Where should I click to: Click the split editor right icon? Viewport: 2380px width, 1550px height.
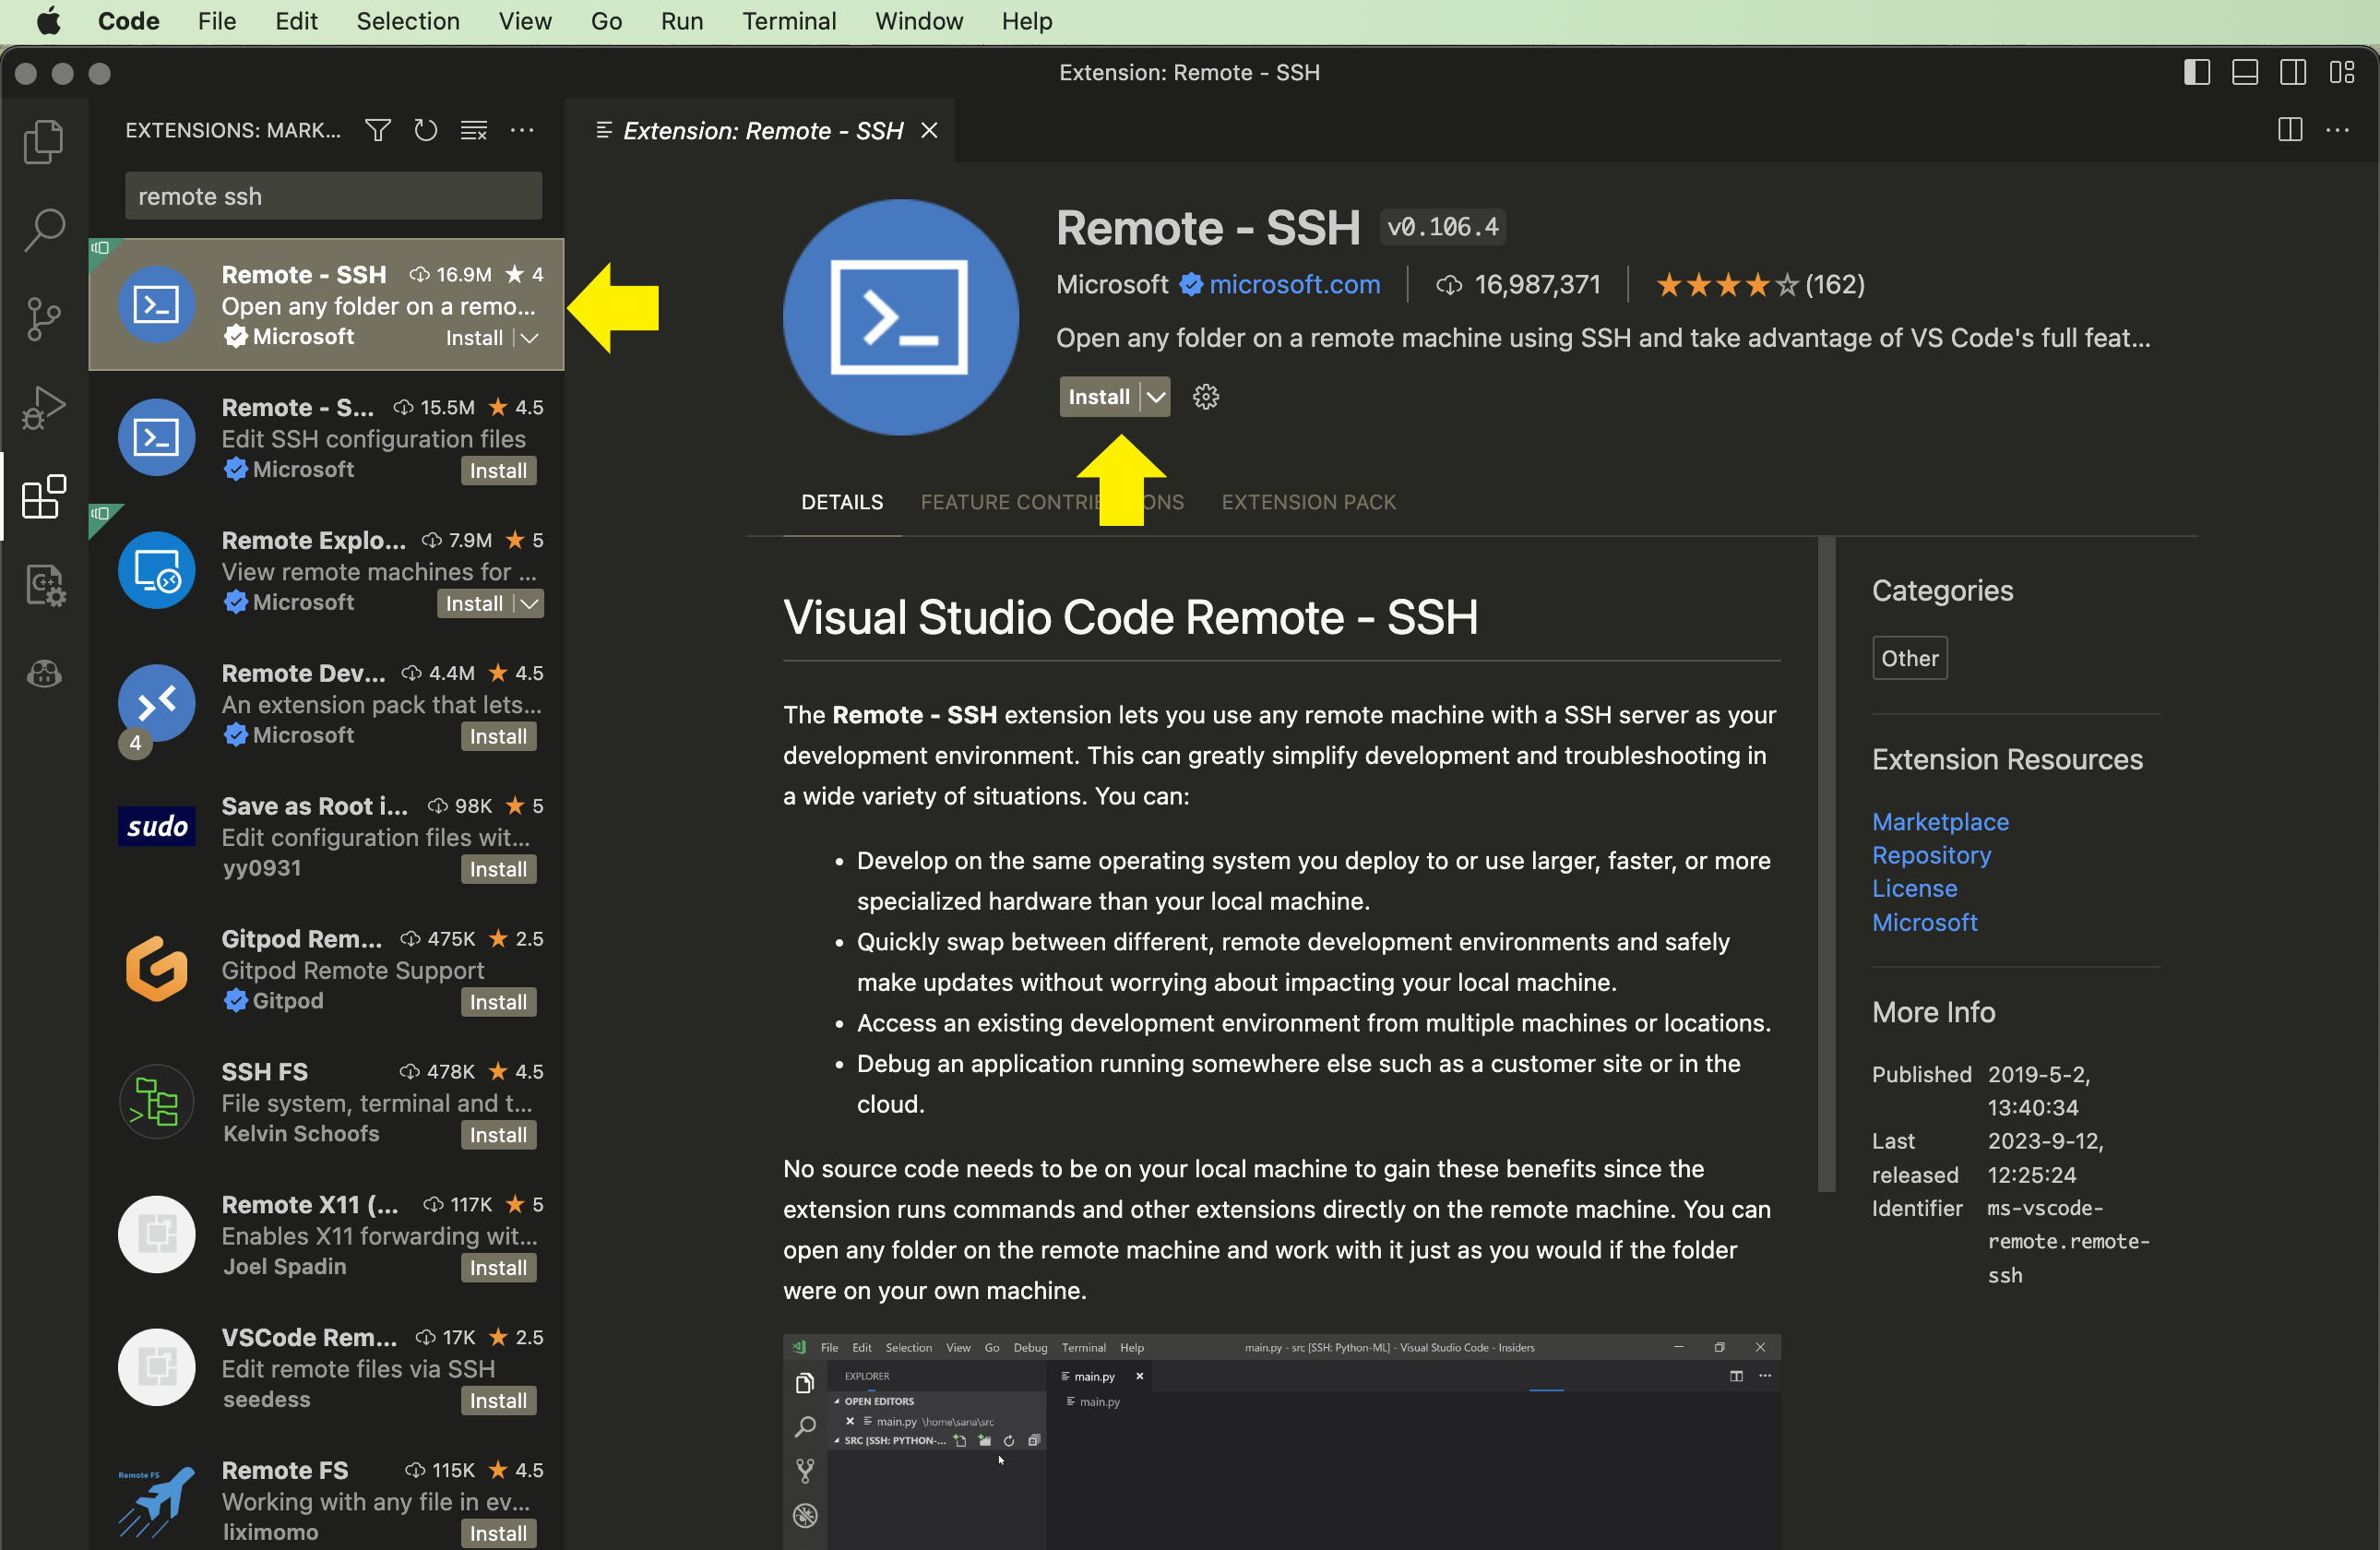tap(2290, 130)
